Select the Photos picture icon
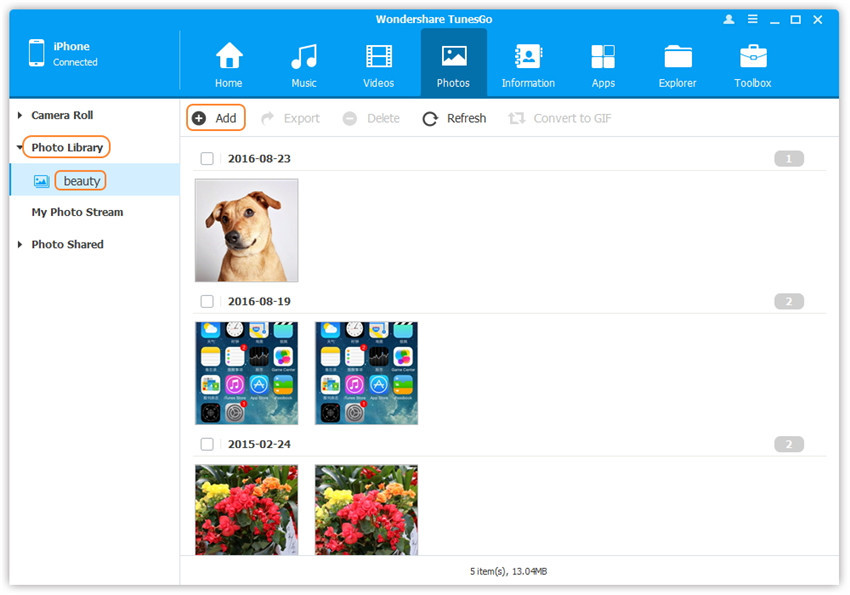Screen dimensions: 850x595 (x=453, y=56)
